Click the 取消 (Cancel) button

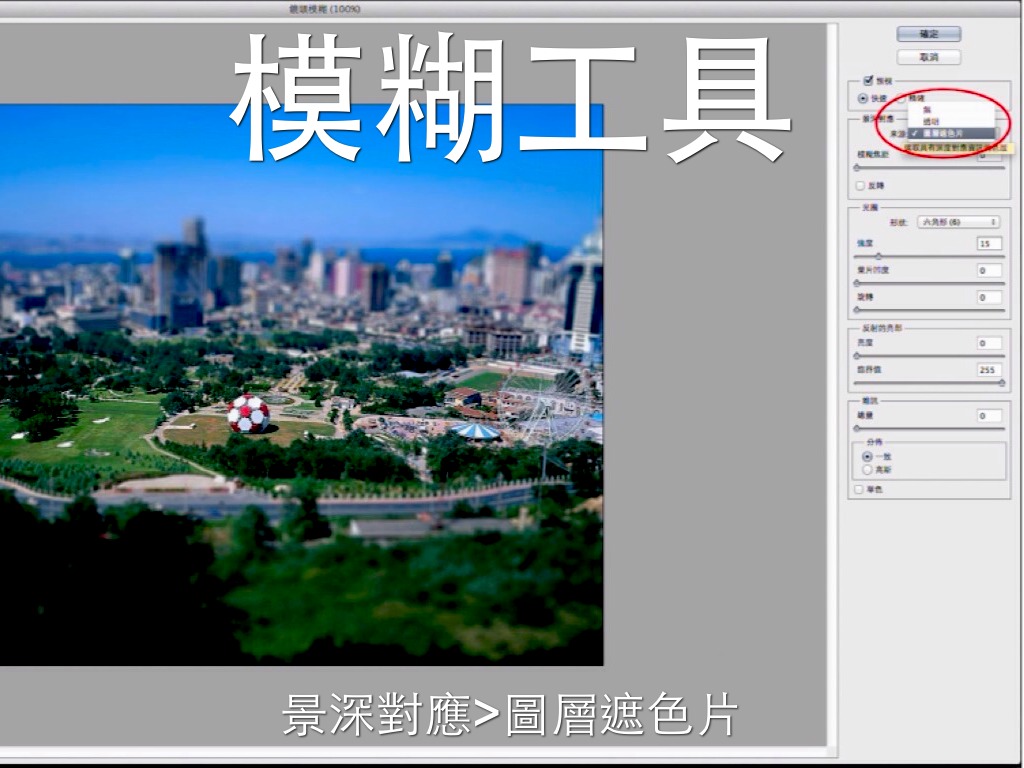(x=928, y=57)
